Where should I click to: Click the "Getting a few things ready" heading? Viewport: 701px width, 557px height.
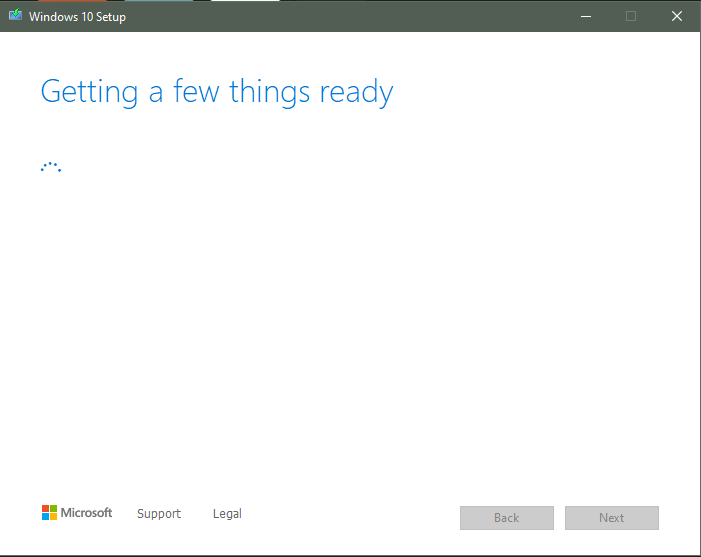[x=217, y=92]
